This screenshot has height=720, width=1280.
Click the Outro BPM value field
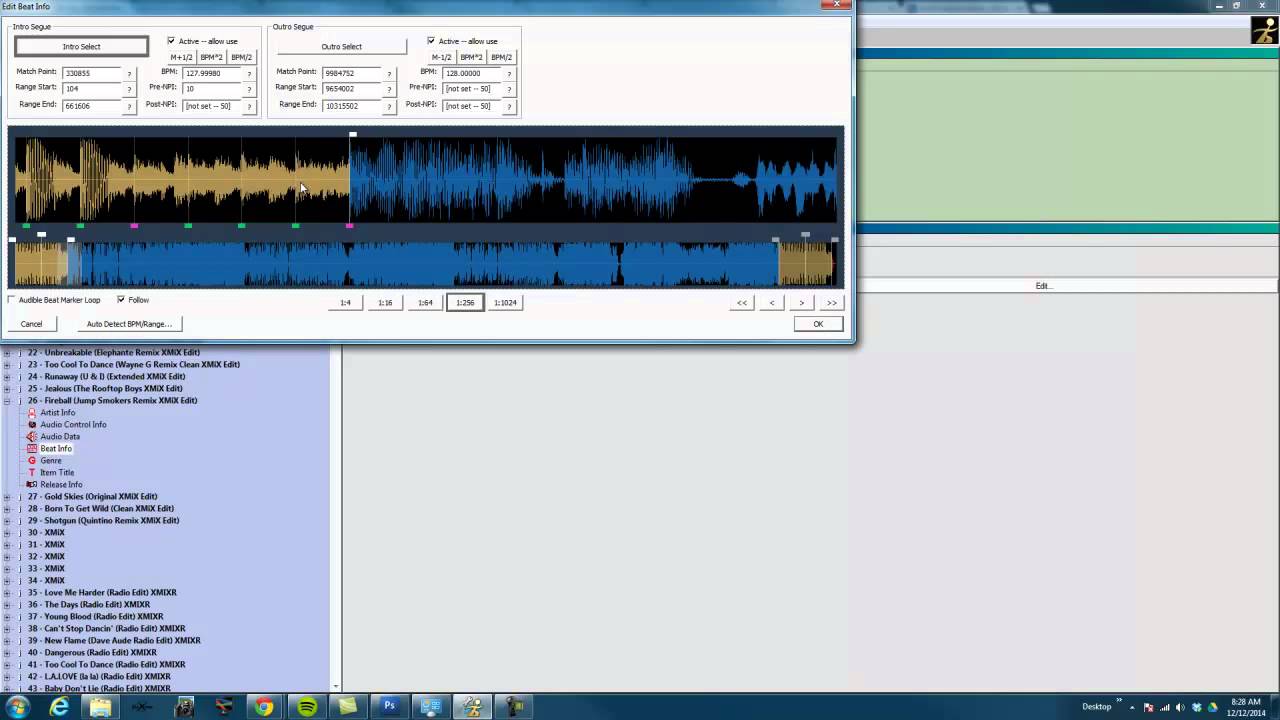click(472, 73)
